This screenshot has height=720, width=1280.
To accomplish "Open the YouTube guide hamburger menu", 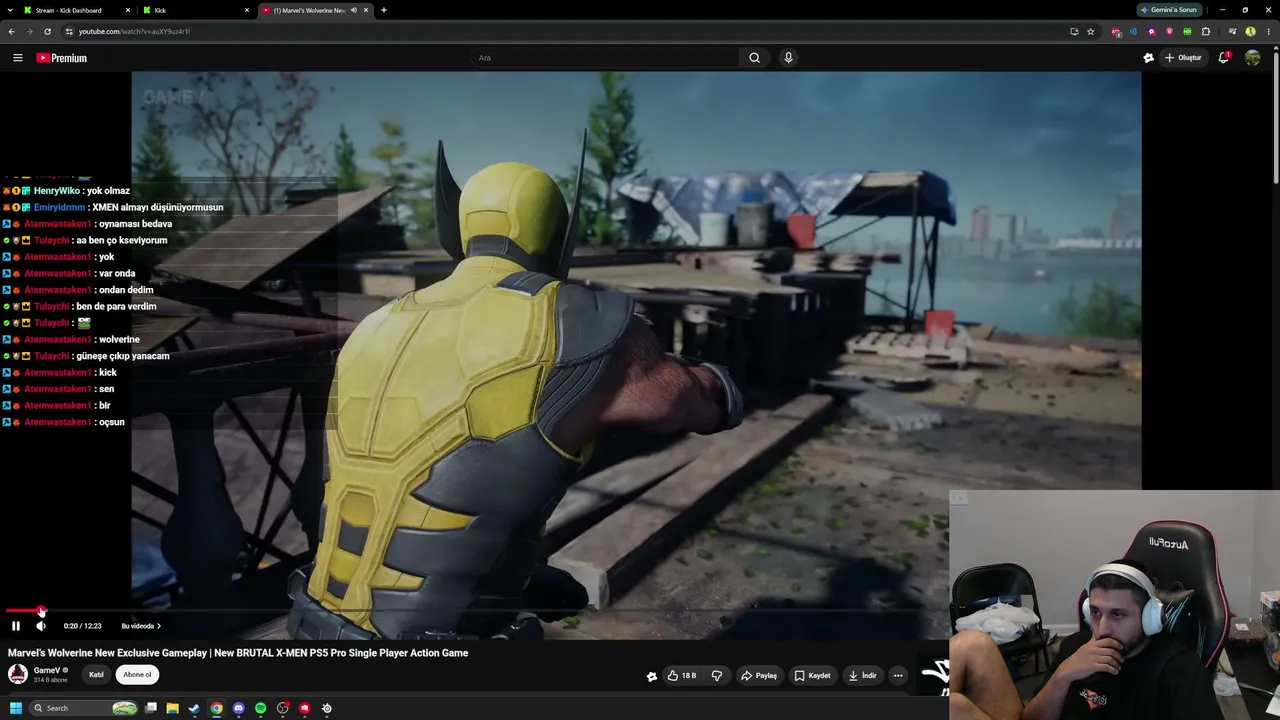I will (18, 58).
